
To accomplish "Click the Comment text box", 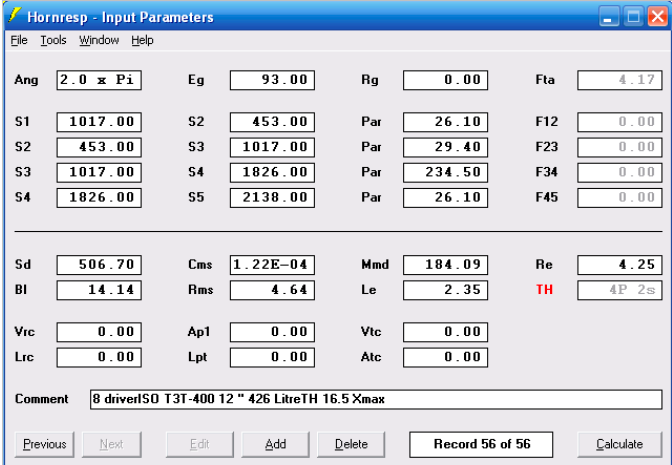I will click(376, 399).
